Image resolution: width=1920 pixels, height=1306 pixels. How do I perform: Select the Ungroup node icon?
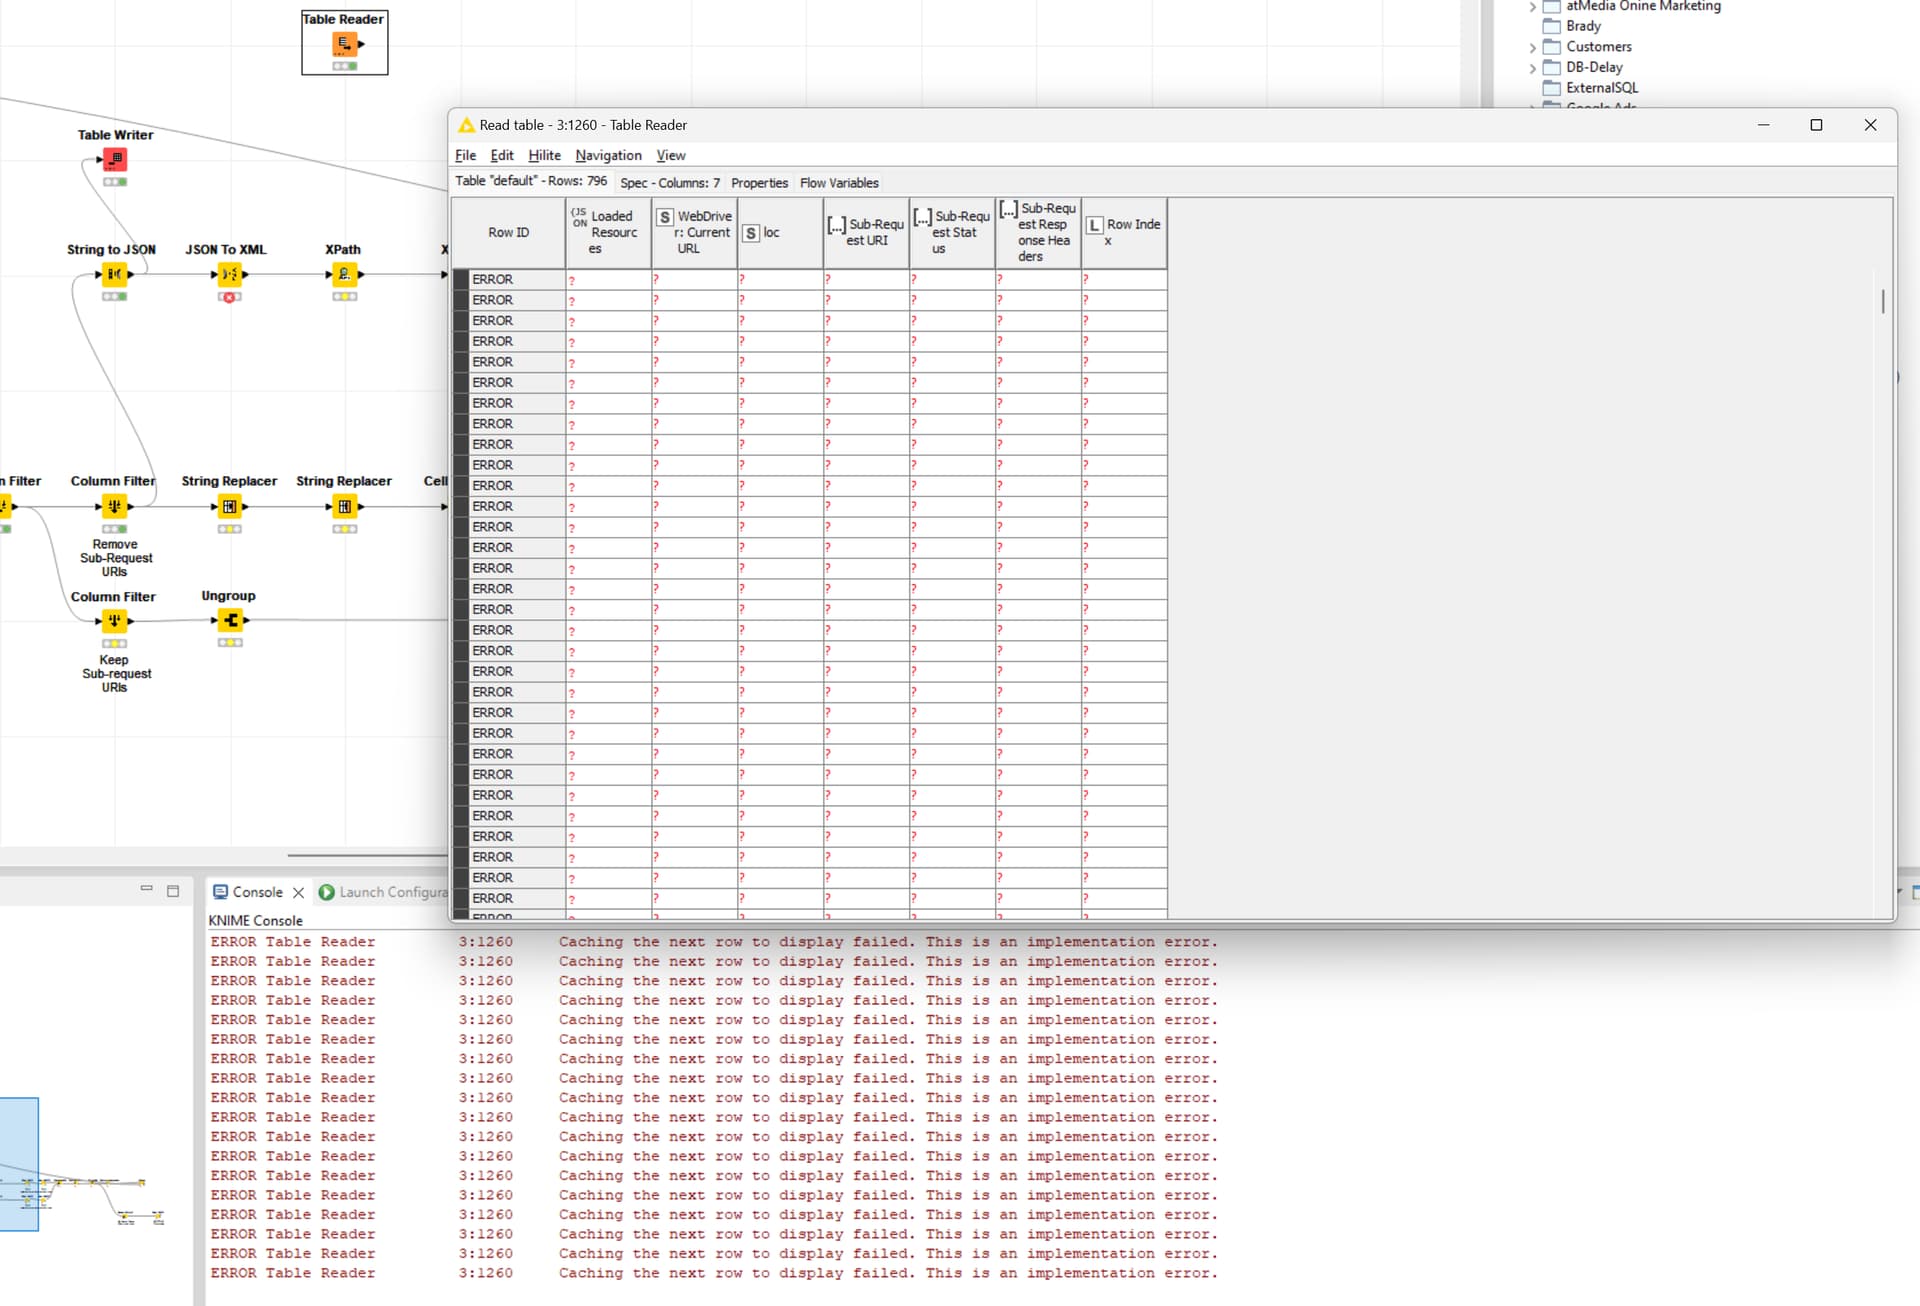coord(229,620)
